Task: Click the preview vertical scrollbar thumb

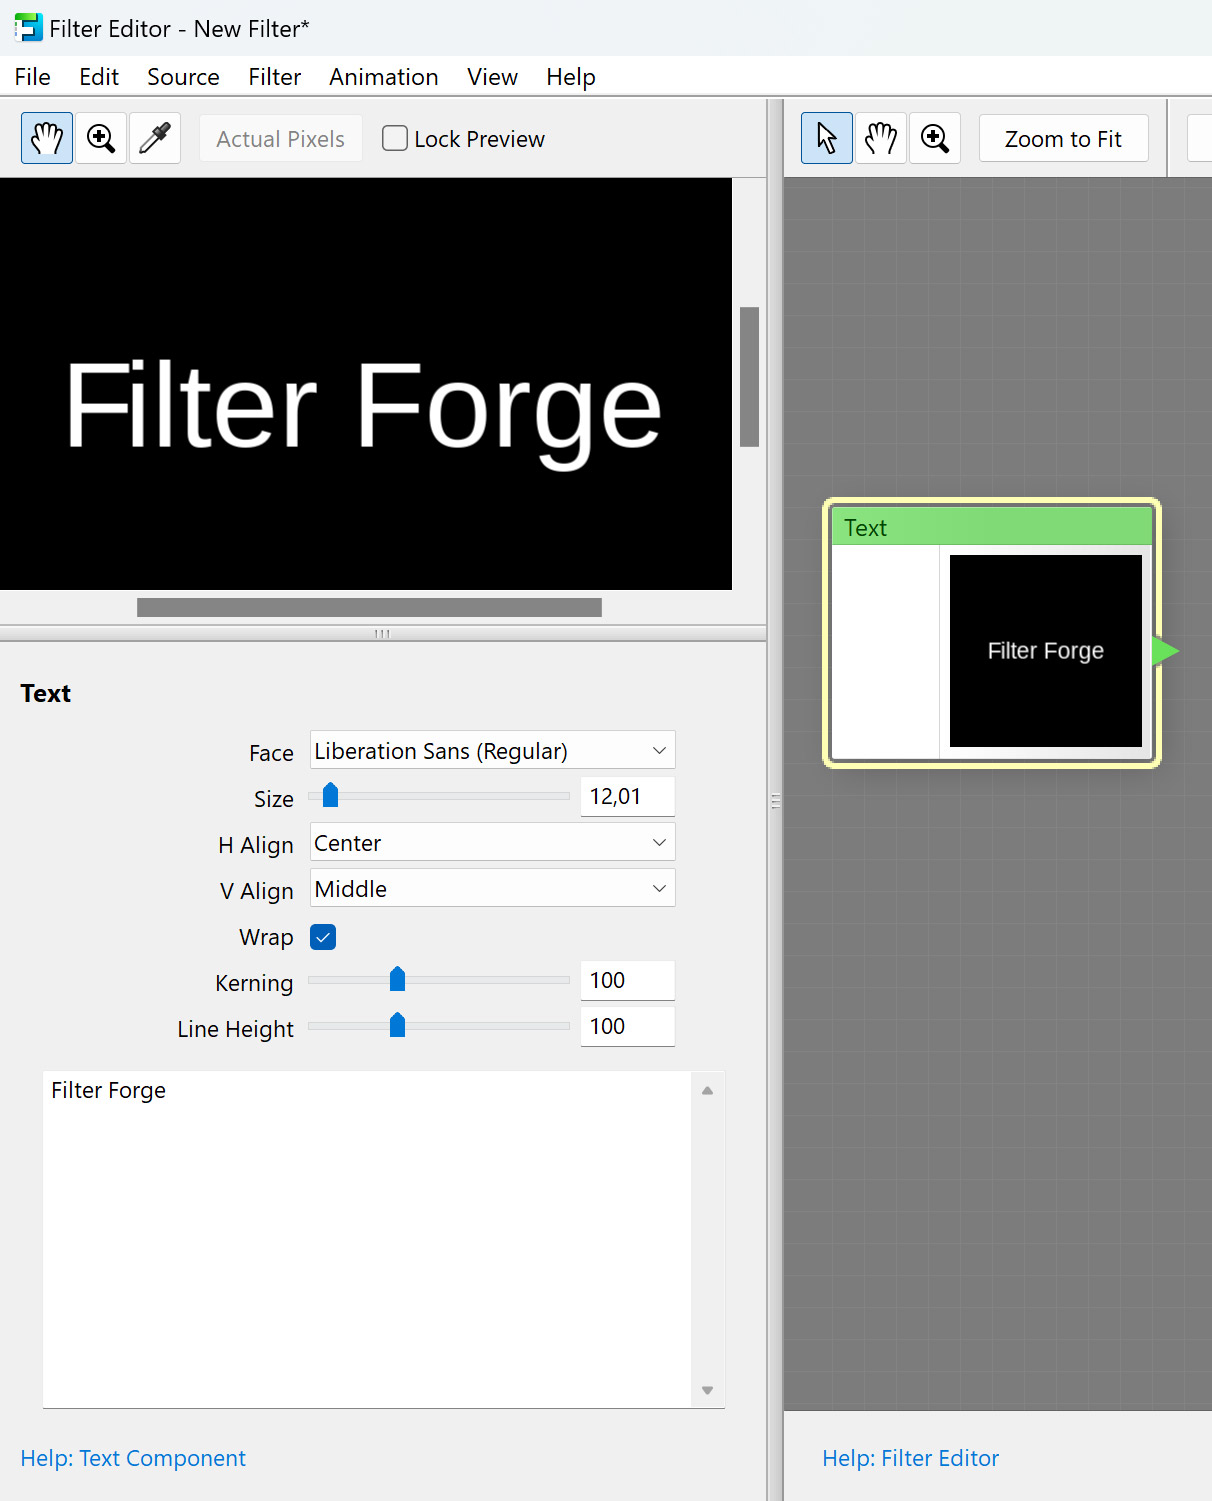Action: (749, 377)
